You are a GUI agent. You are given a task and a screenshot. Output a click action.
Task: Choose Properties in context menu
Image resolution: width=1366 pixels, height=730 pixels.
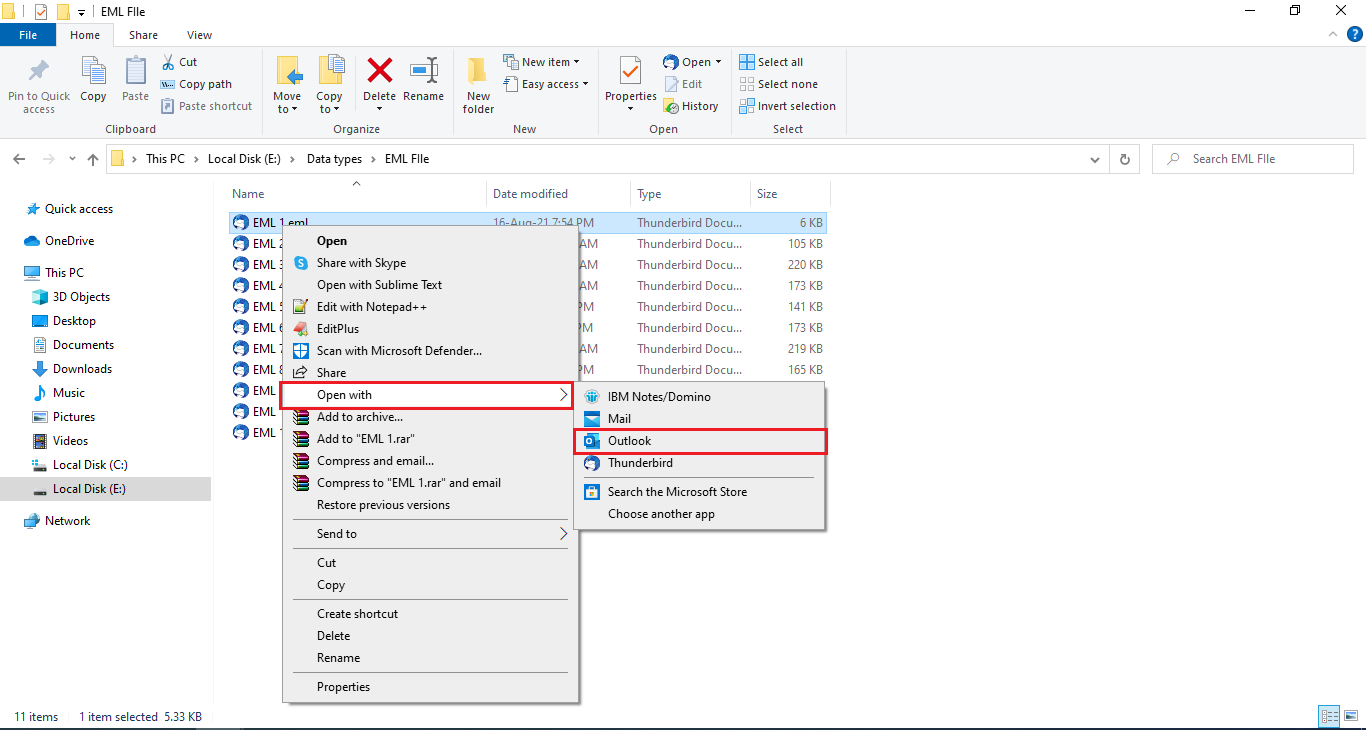[431, 687]
